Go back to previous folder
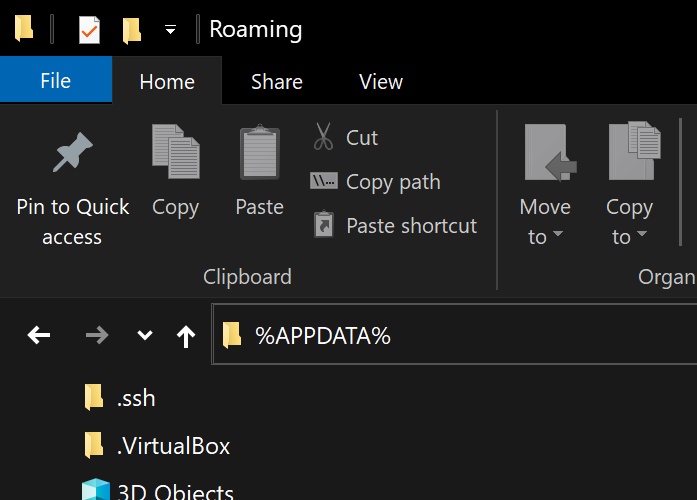Image resolution: width=697 pixels, height=500 pixels. (39, 335)
